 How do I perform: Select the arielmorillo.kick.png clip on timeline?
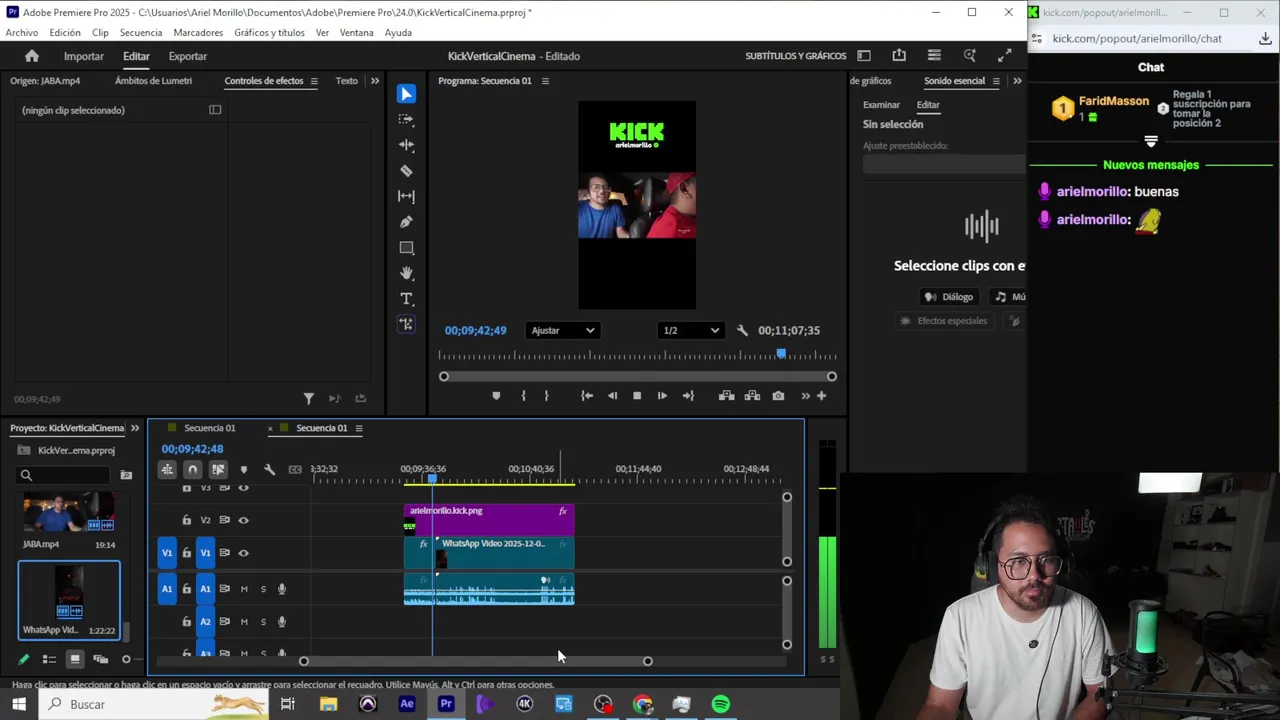click(x=489, y=520)
